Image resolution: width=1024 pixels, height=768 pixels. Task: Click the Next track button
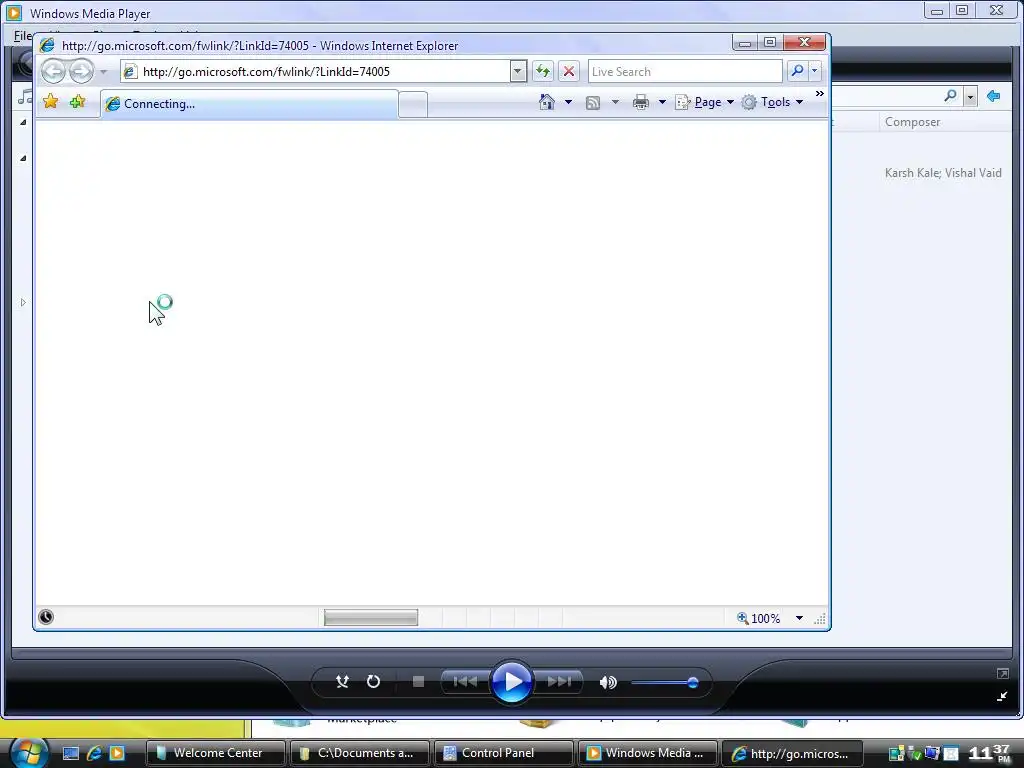pos(559,682)
